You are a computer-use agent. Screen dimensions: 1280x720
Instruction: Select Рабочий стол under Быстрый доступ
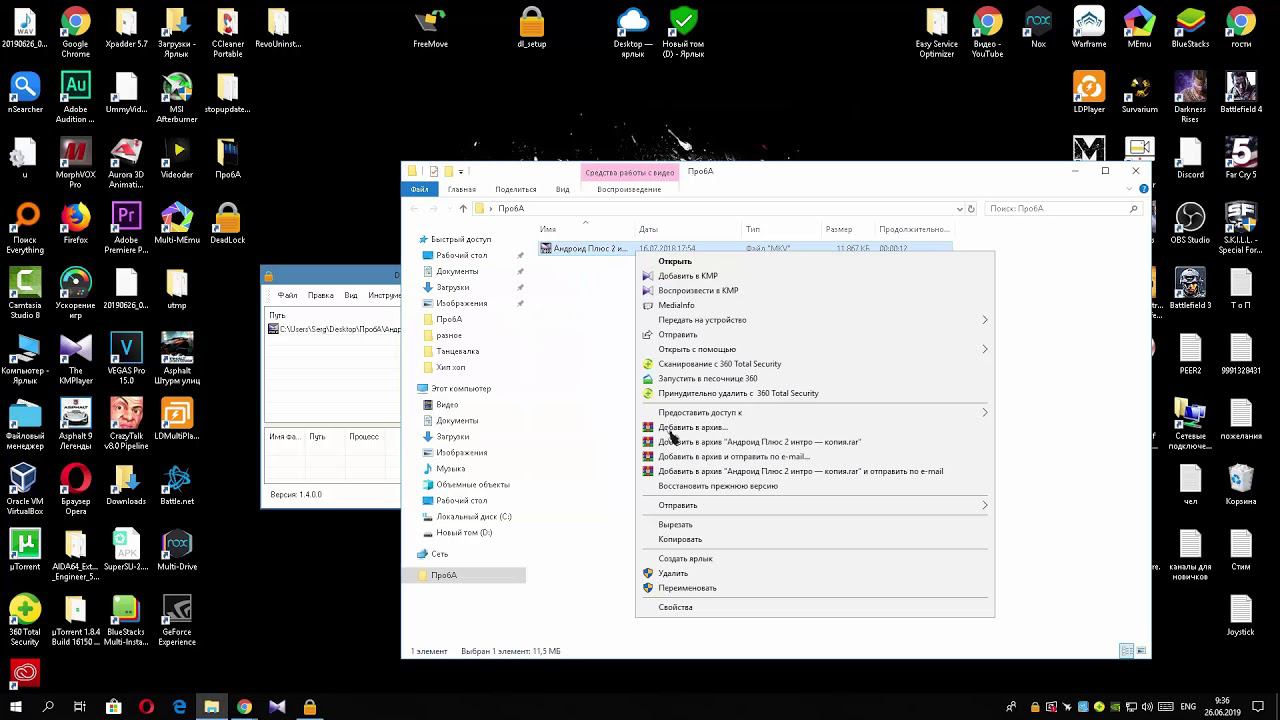click(461, 255)
